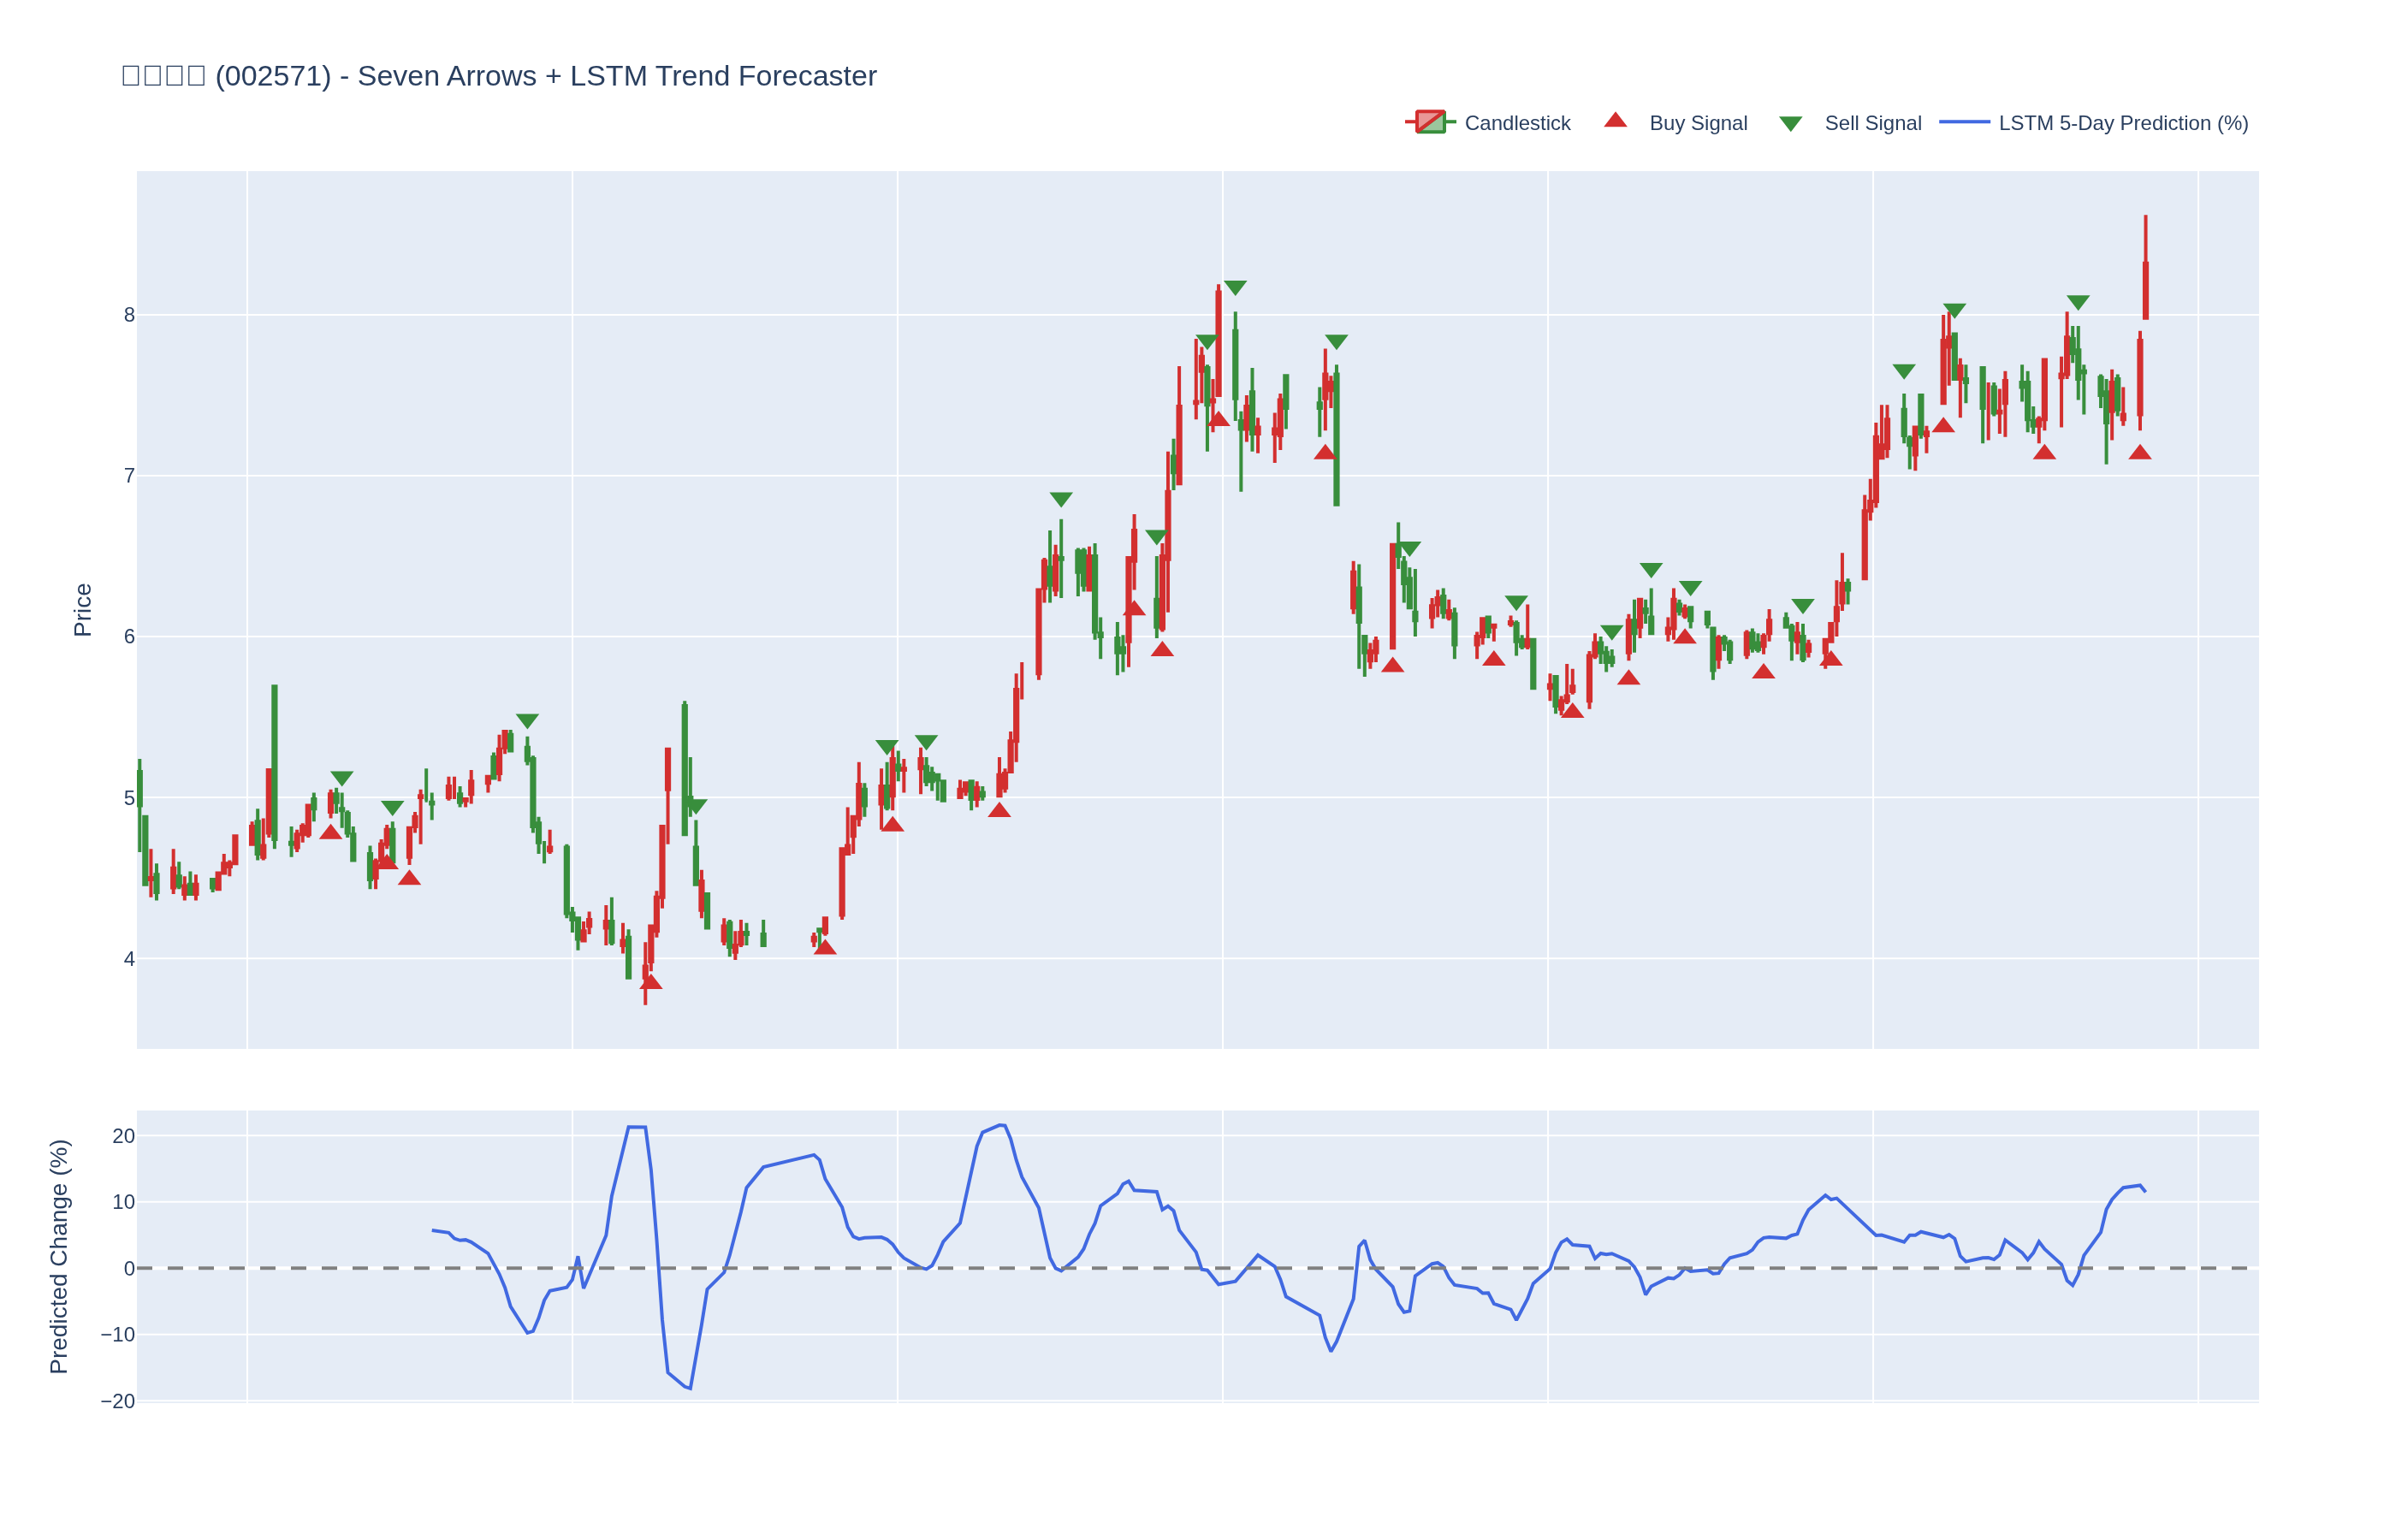Click the Candlestick legend icon
Image resolution: width=2396 pixels, height=1540 pixels.
(x=1430, y=122)
